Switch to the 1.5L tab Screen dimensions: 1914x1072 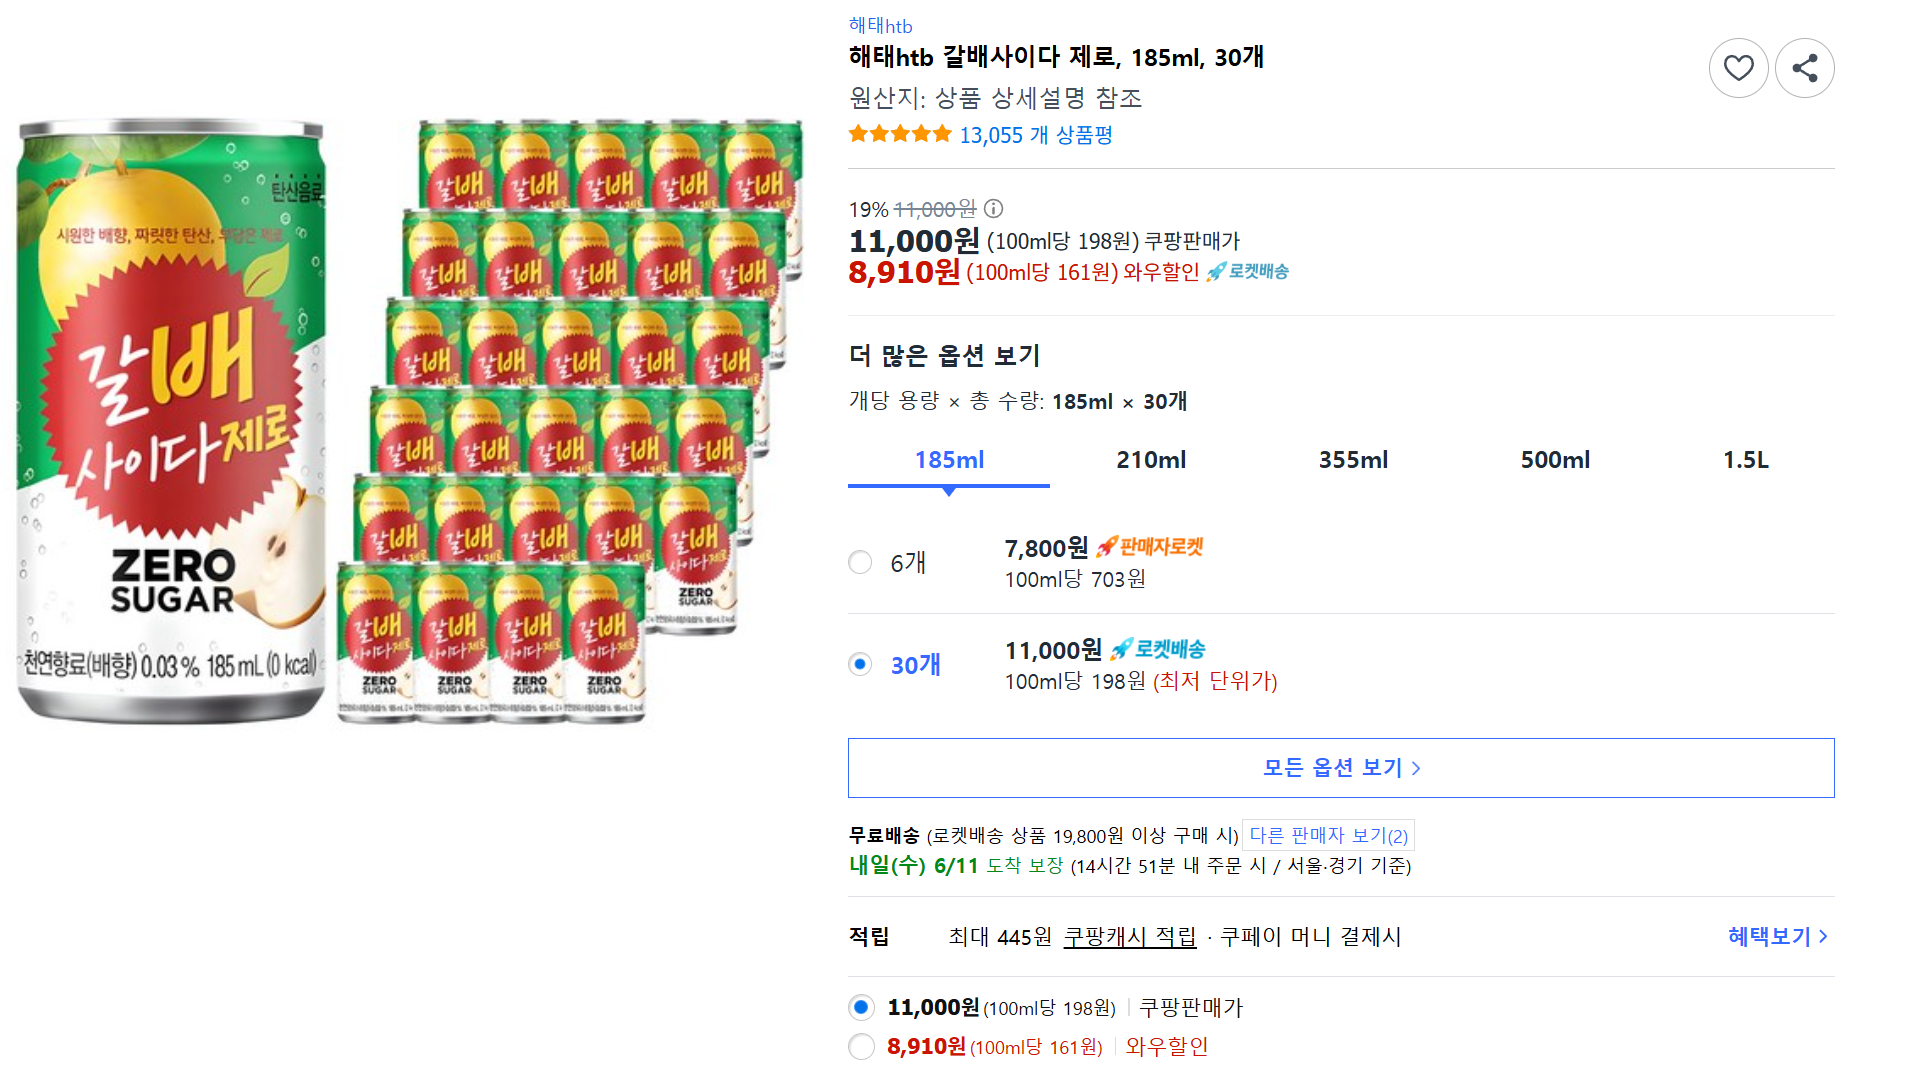(x=1747, y=459)
